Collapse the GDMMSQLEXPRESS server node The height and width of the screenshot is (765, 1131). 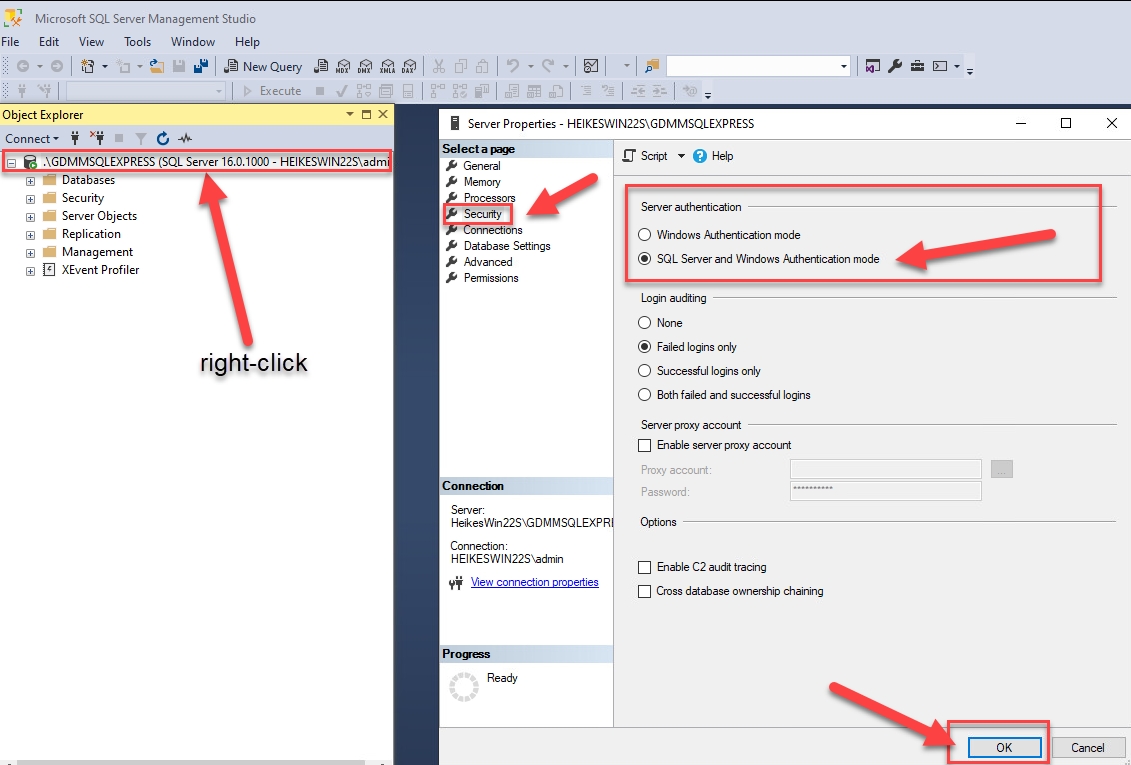point(12,163)
